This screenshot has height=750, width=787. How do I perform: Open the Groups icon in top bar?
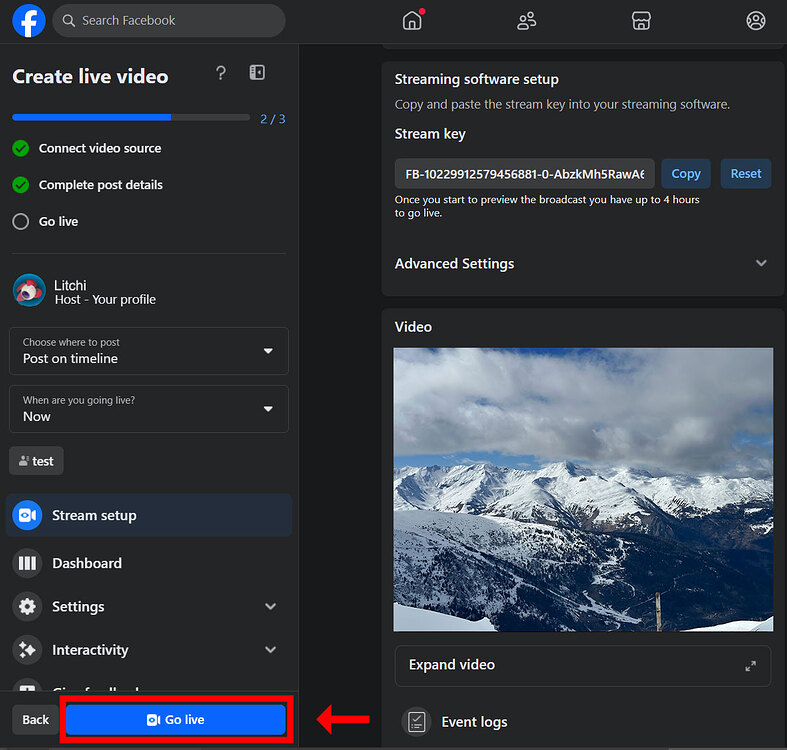coord(756,21)
